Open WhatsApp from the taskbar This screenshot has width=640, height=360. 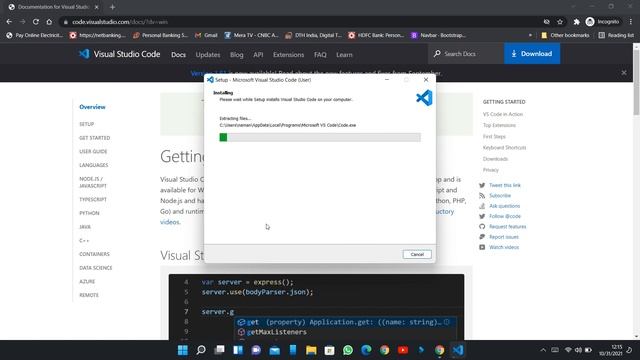point(348,350)
